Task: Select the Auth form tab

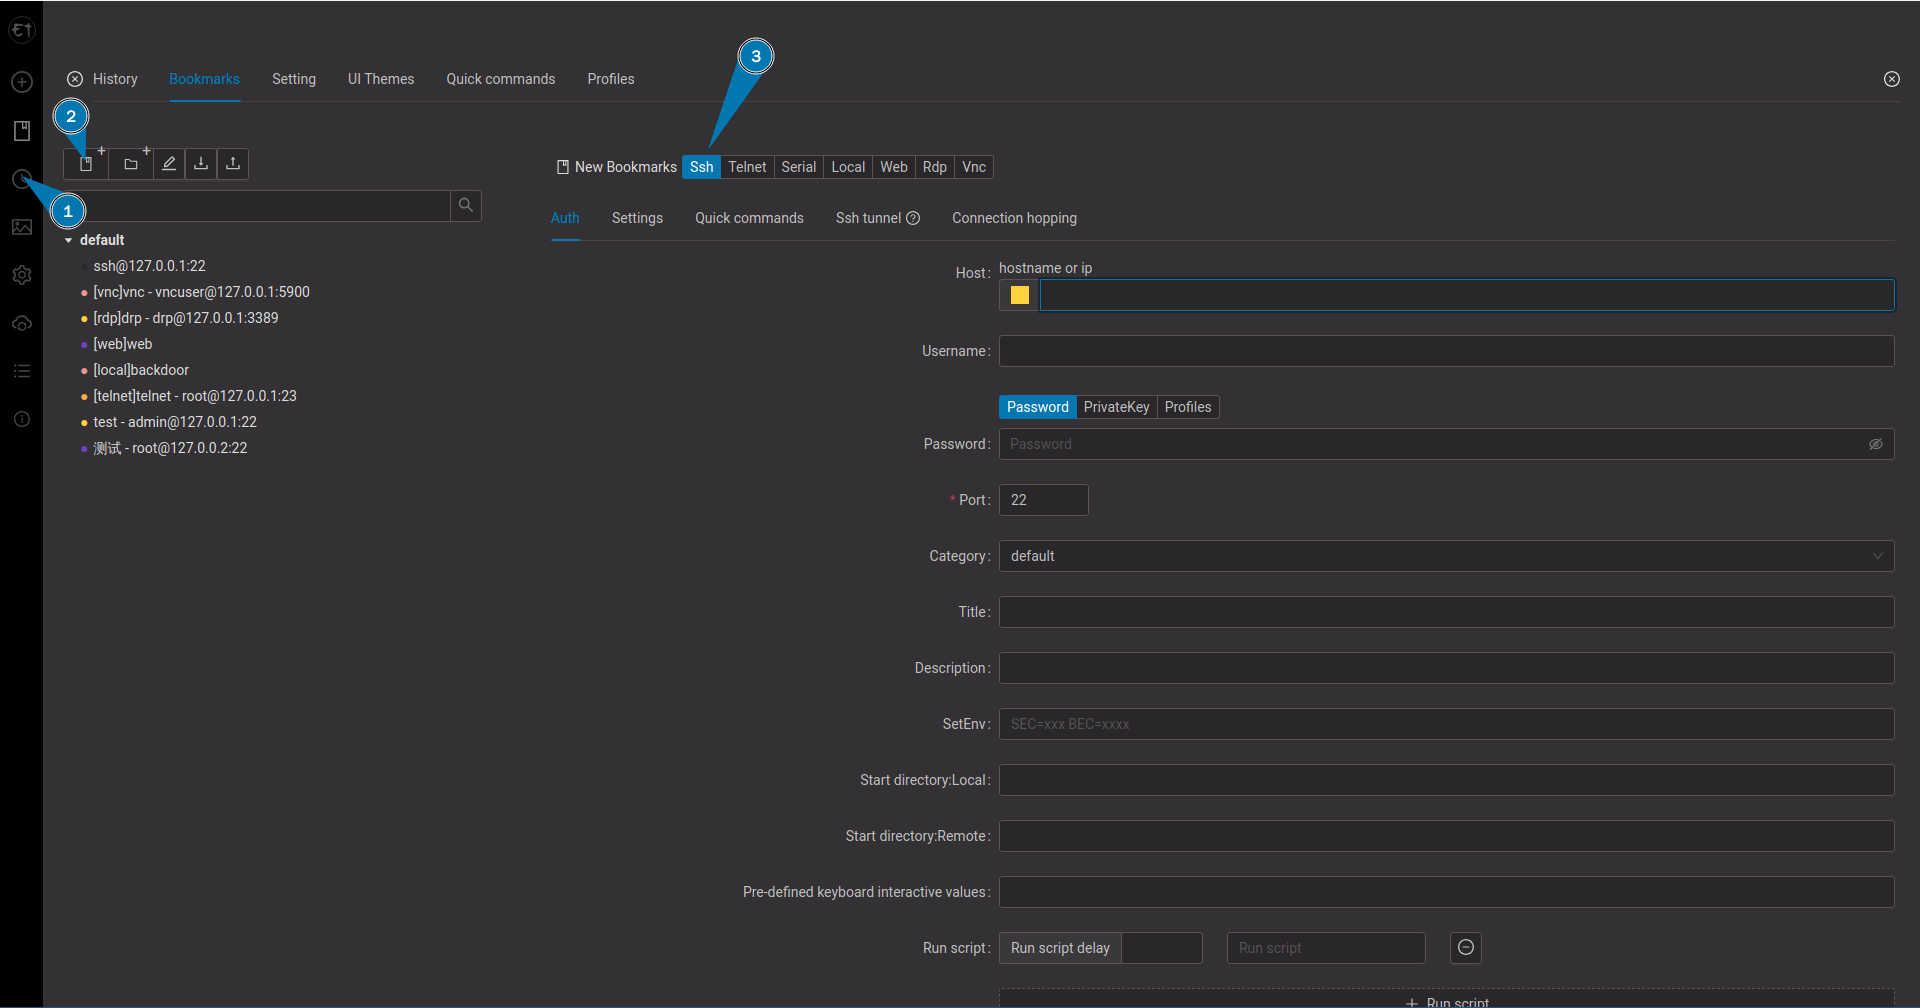Action: [565, 218]
